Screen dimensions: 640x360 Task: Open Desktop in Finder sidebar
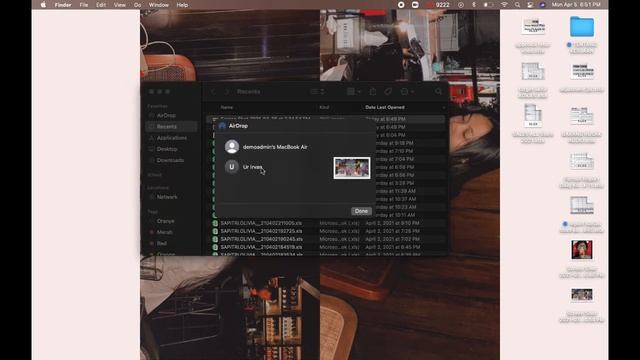pyautogui.click(x=167, y=149)
